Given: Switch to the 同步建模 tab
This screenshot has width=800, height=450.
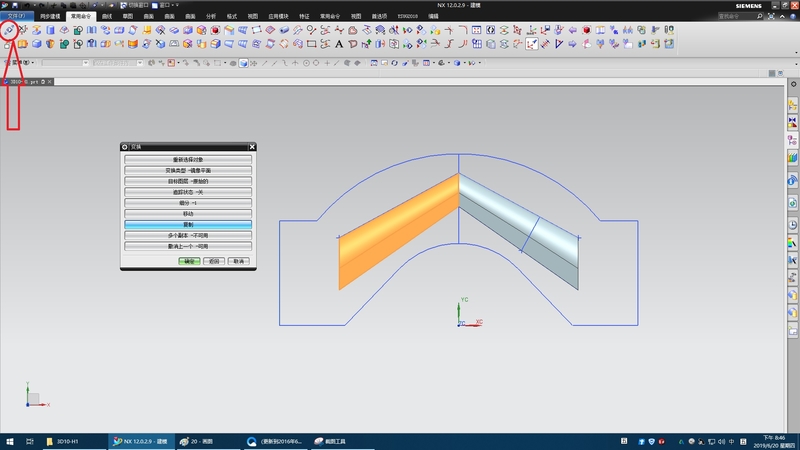Looking at the screenshot, I should pos(50,16).
